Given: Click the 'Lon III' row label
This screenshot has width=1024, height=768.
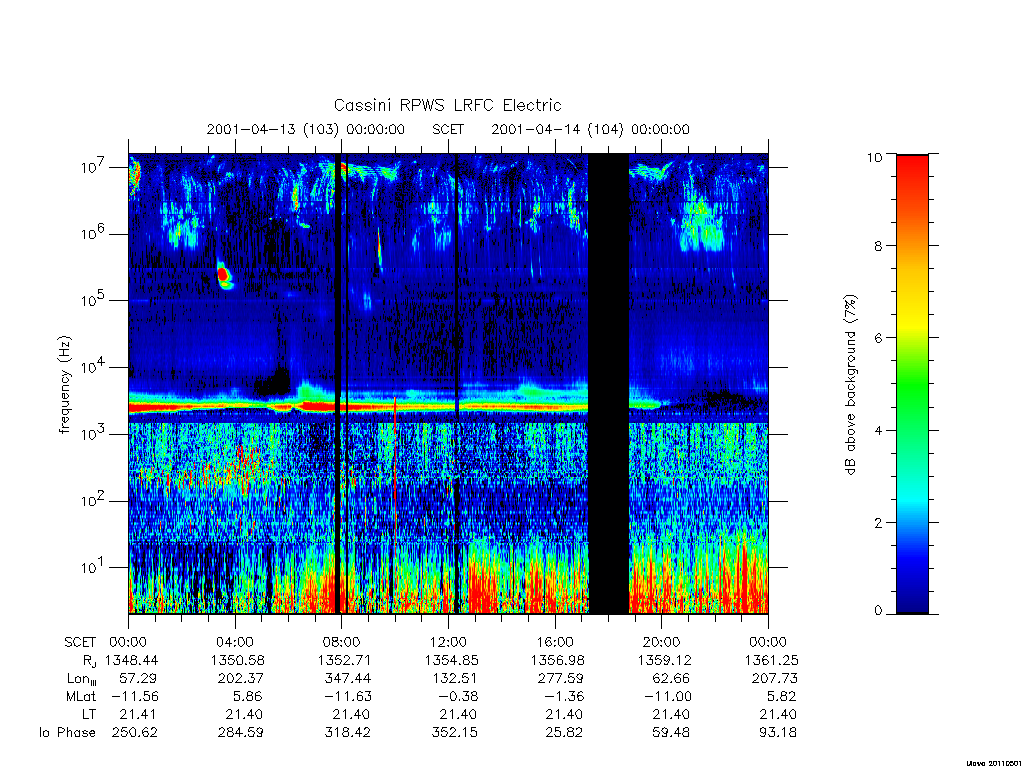Looking at the screenshot, I should 82,679.
